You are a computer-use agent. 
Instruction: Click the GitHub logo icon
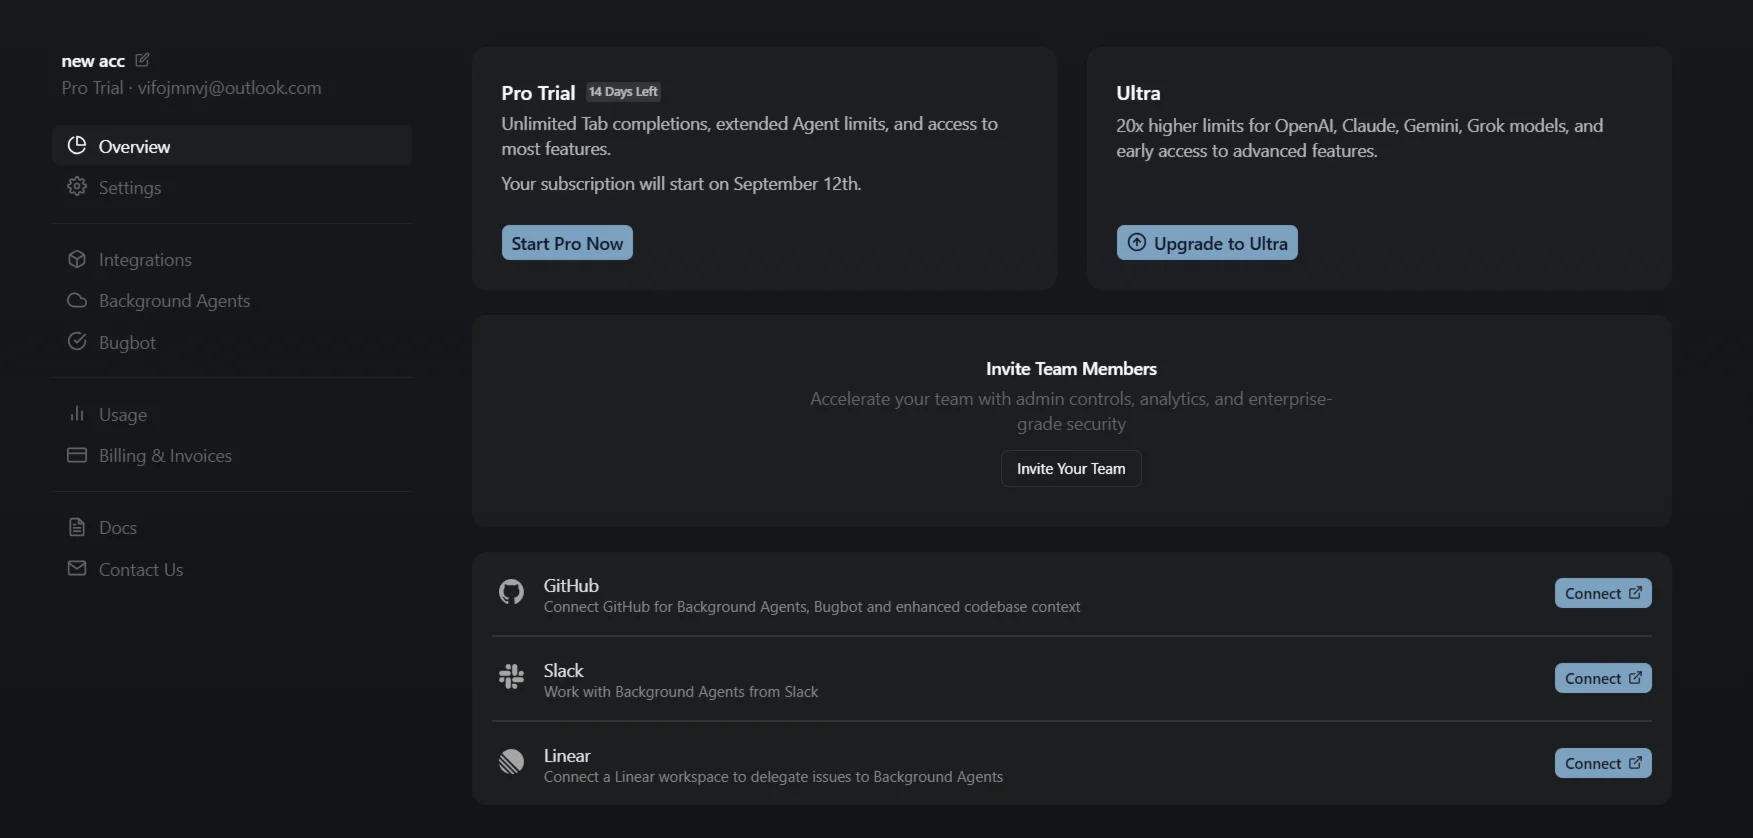(x=511, y=593)
